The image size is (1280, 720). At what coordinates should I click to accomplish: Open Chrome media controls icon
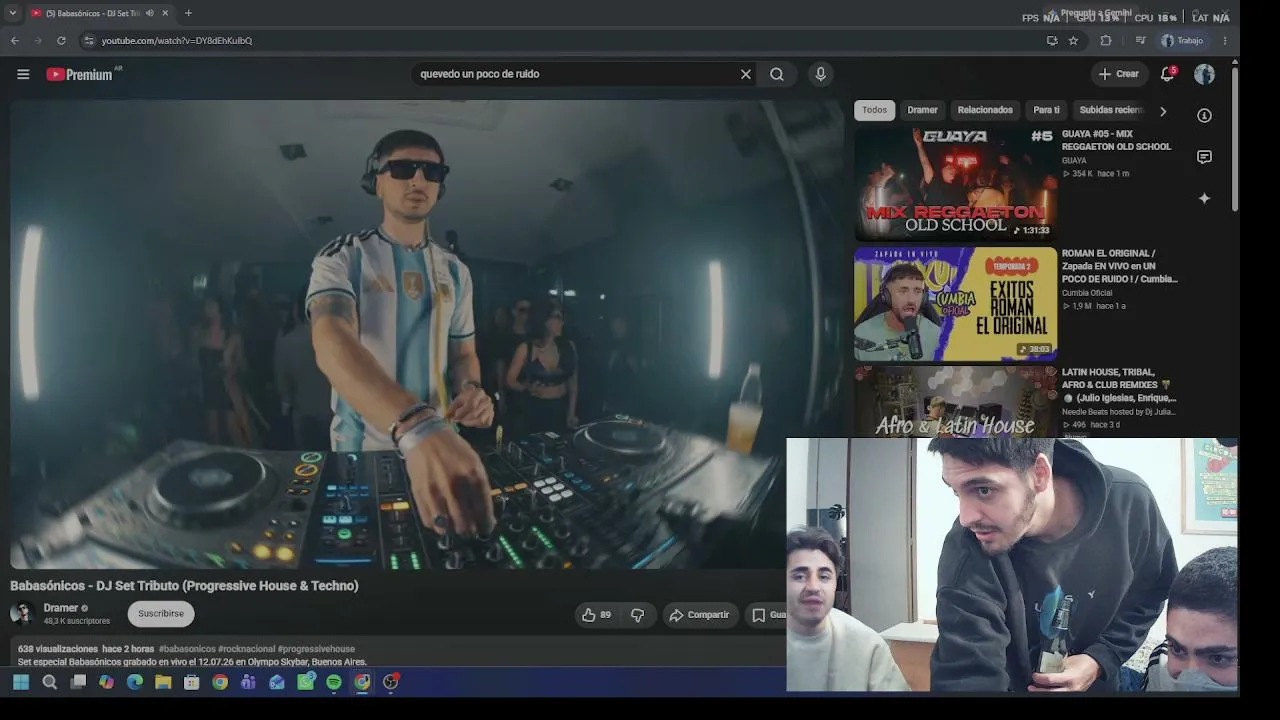(1140, 41)
